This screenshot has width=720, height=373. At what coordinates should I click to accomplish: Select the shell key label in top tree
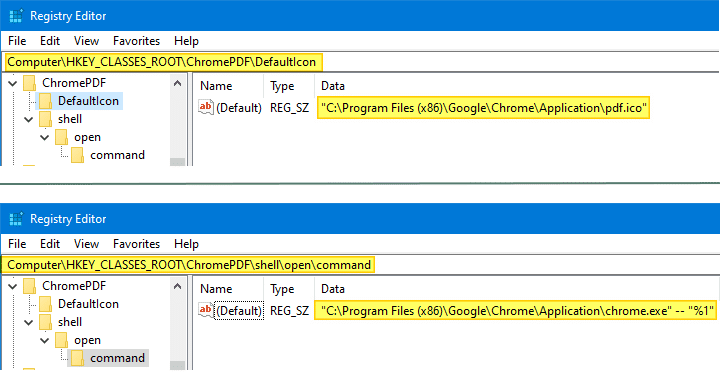coord(70,119)
